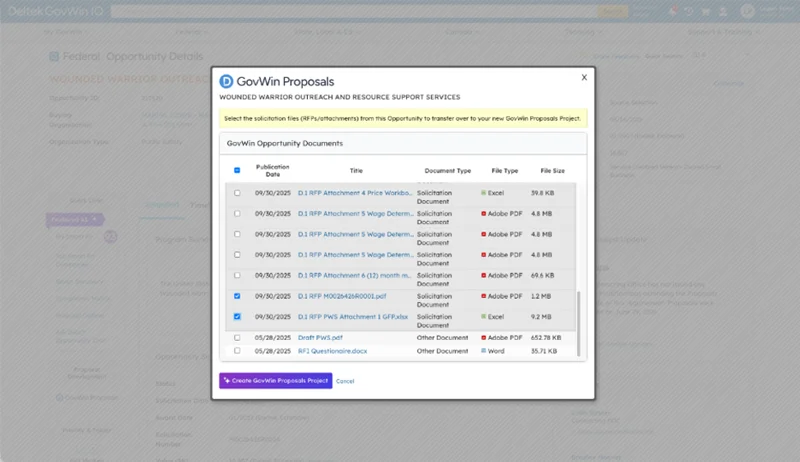The width and height of the screenshot is (800, 462).
Task: Open the RFI Questionaire.docx link
Action: click(332, 351)
